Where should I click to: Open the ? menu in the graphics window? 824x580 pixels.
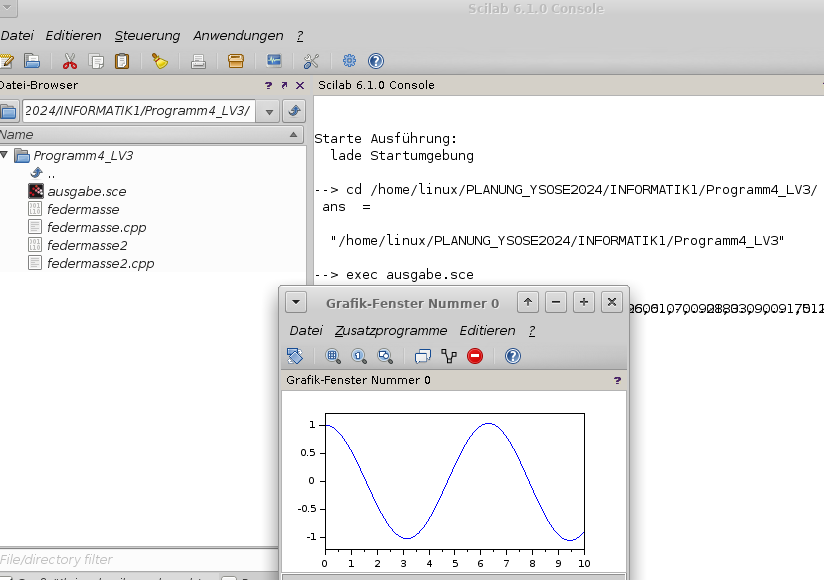click(x=532, y=330)
